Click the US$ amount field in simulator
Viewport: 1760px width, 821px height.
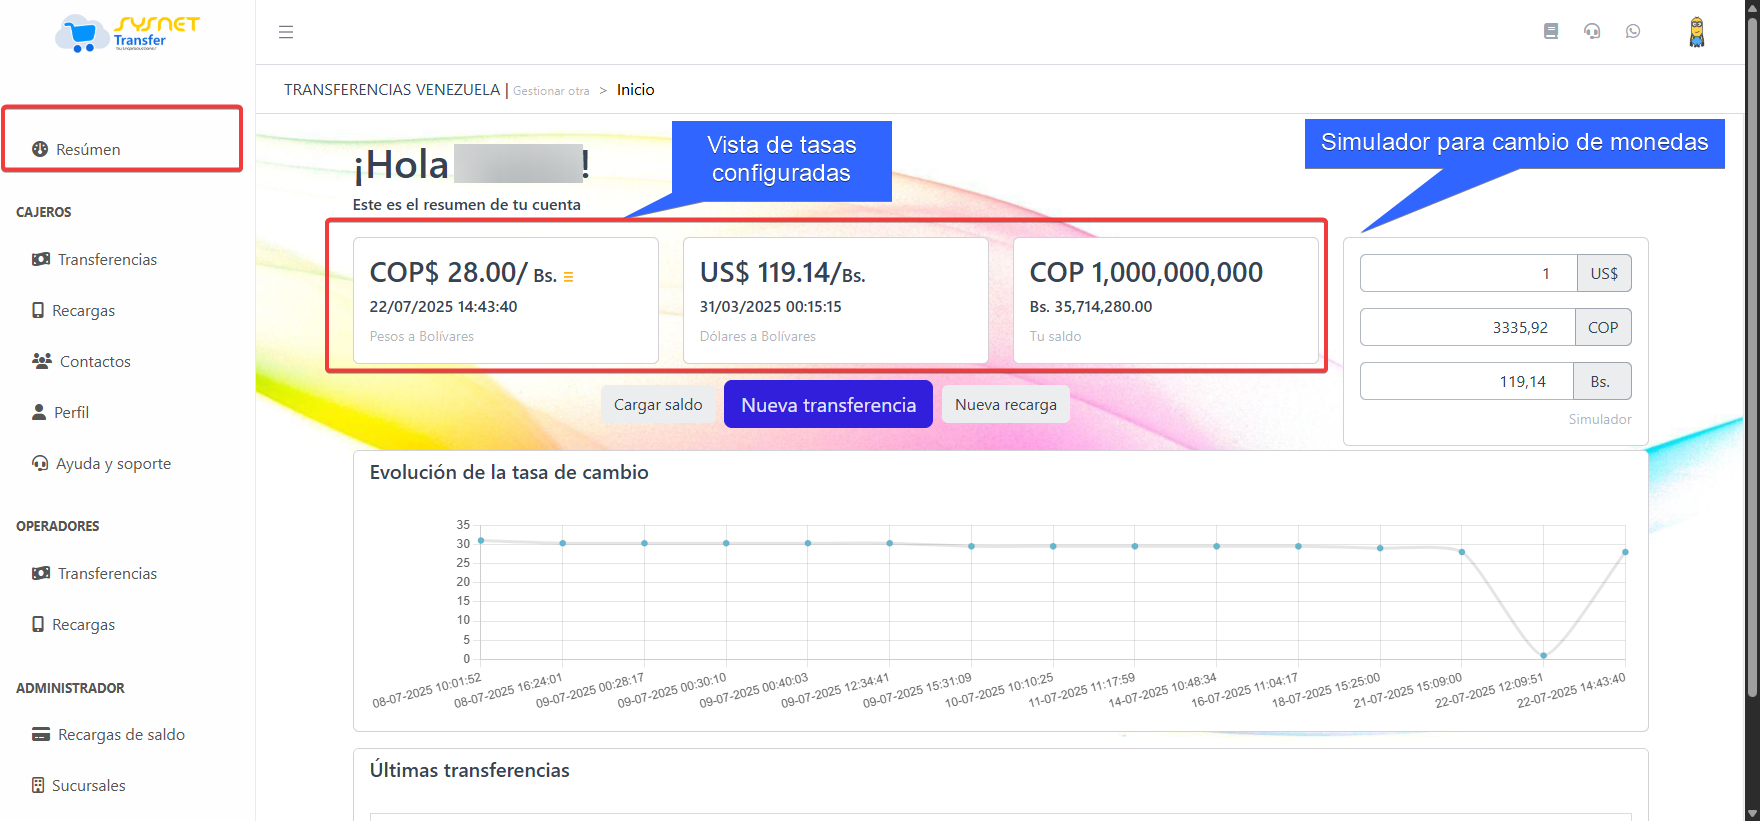click(1469, 273)
